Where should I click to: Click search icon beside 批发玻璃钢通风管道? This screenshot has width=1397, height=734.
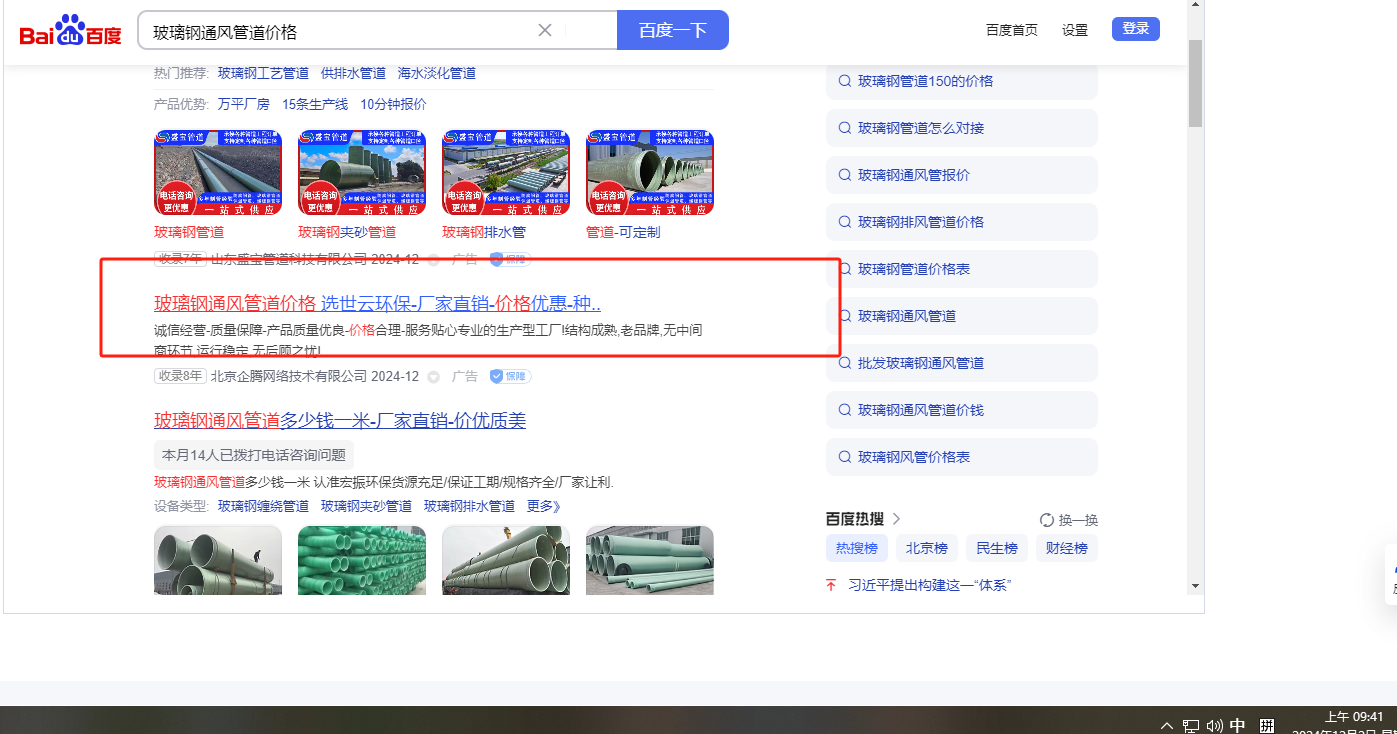(x=844, y=363)
